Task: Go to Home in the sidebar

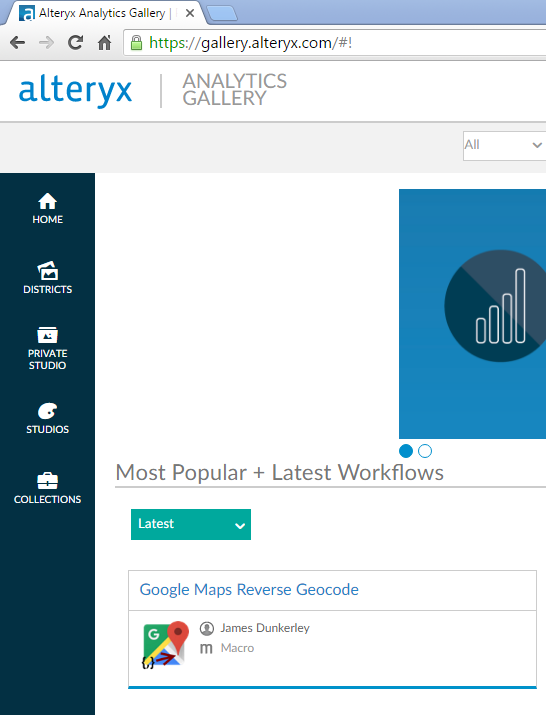Action: coord(47,208)
